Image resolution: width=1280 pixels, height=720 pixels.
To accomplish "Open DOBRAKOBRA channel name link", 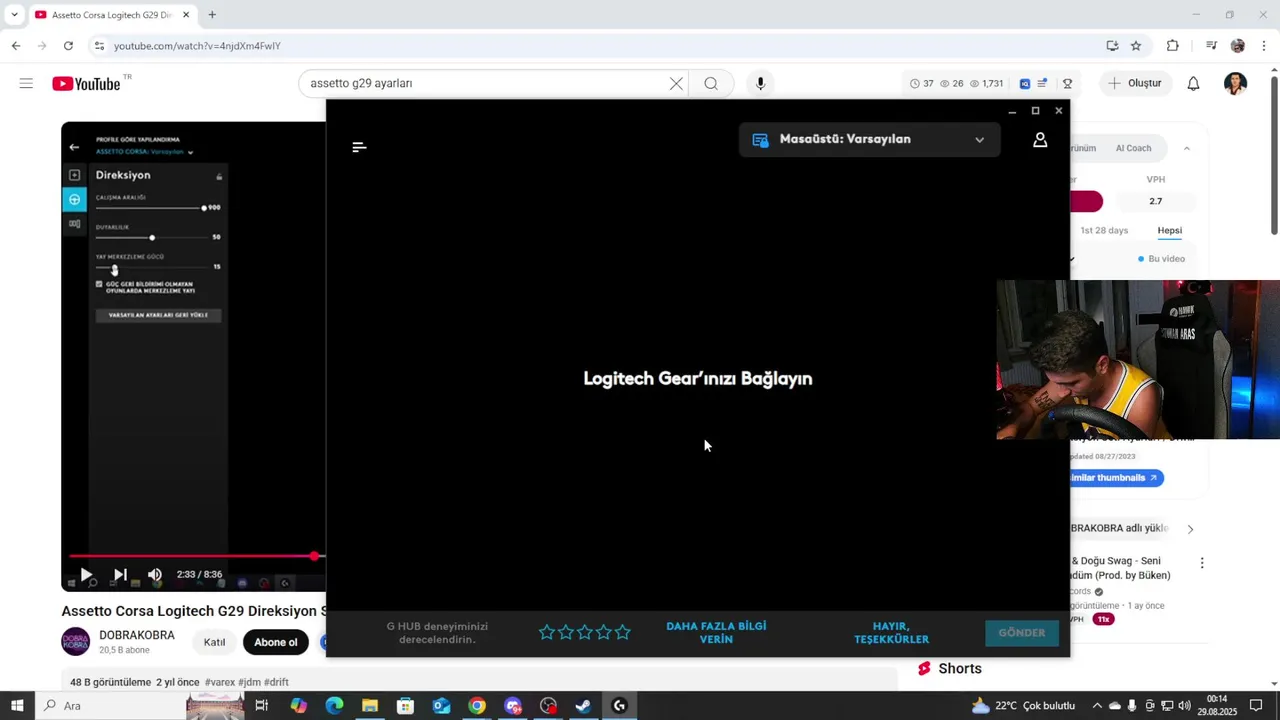I will click(x=137, y=636).
